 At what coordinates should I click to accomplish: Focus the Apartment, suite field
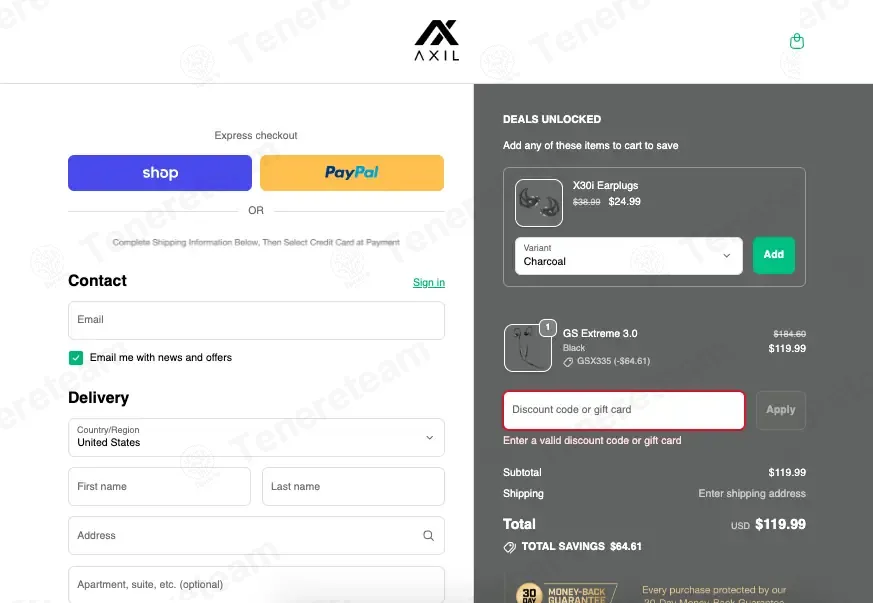coord(256,585)
